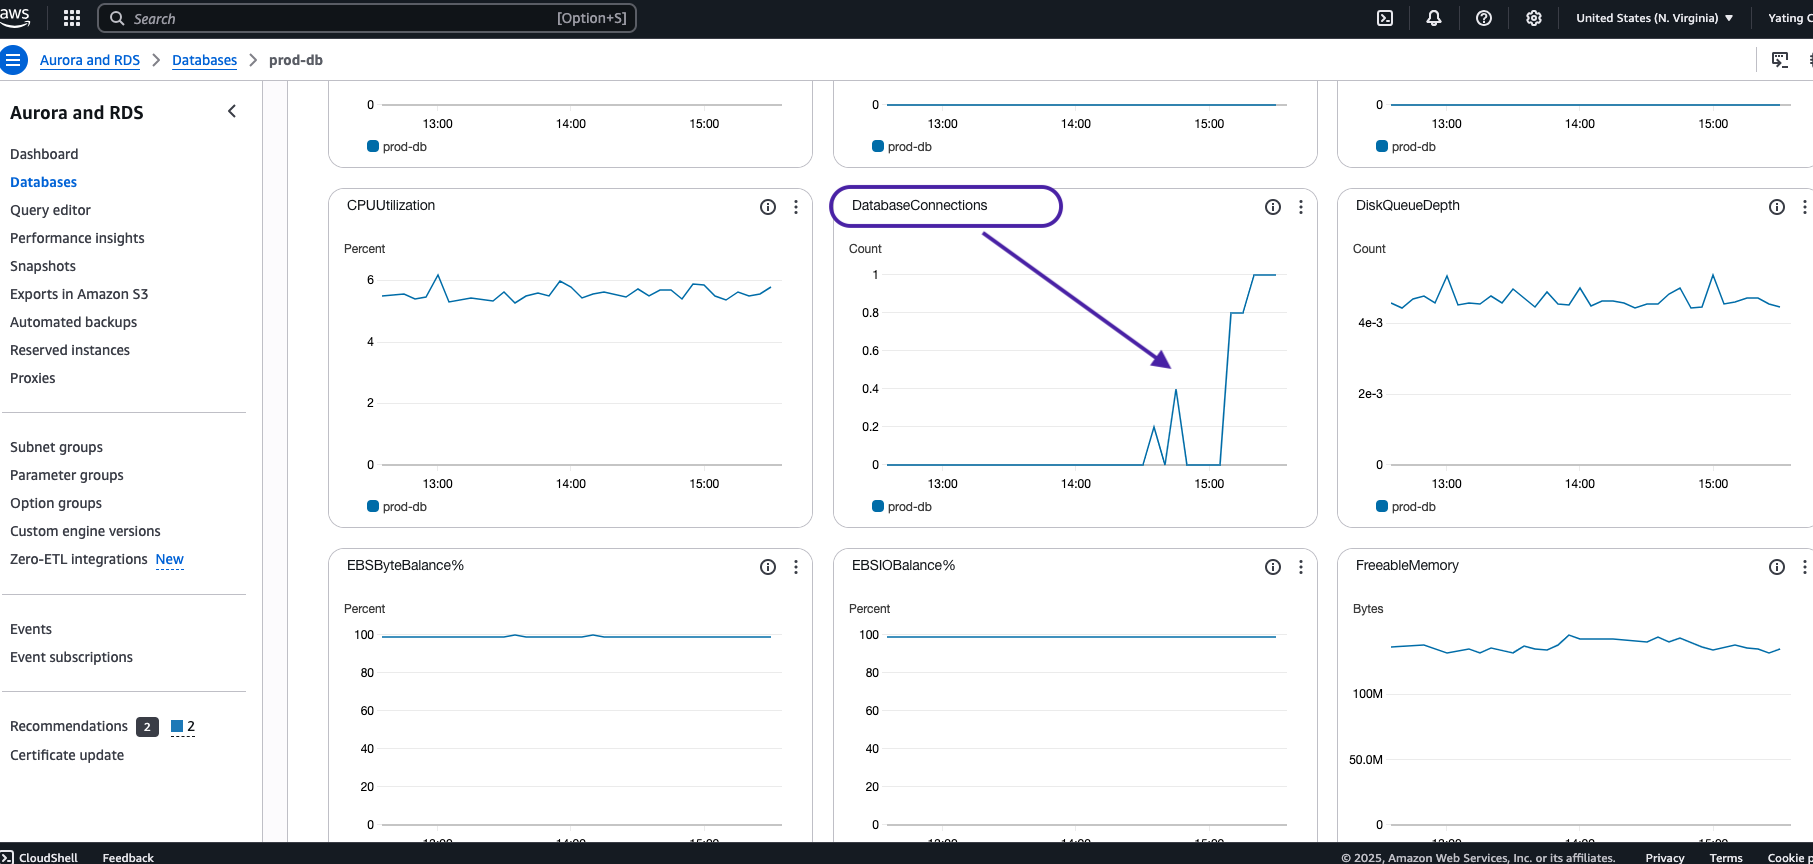Show info for DiskQueueDepth chart
The width and height of the screenshot is (1813, 864).
(x=1777, y=207)
